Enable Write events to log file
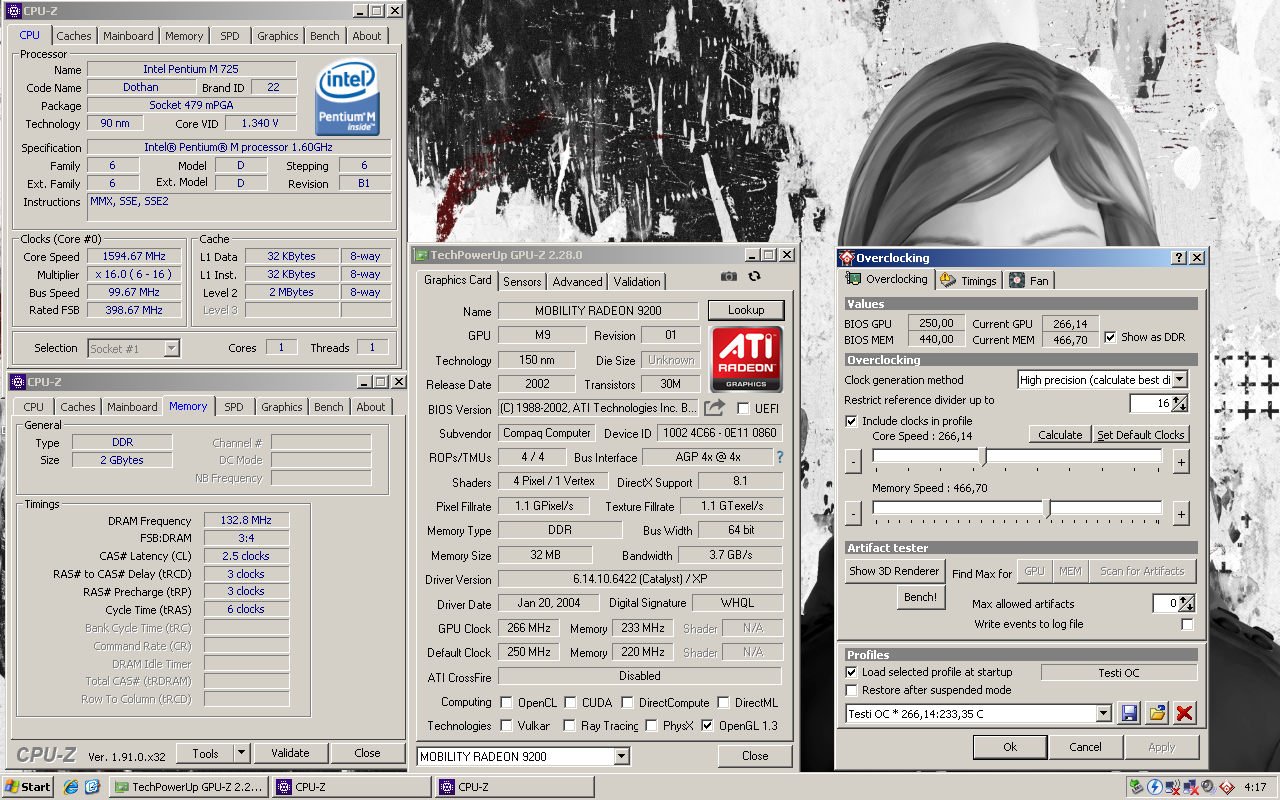 (1187, 624)
